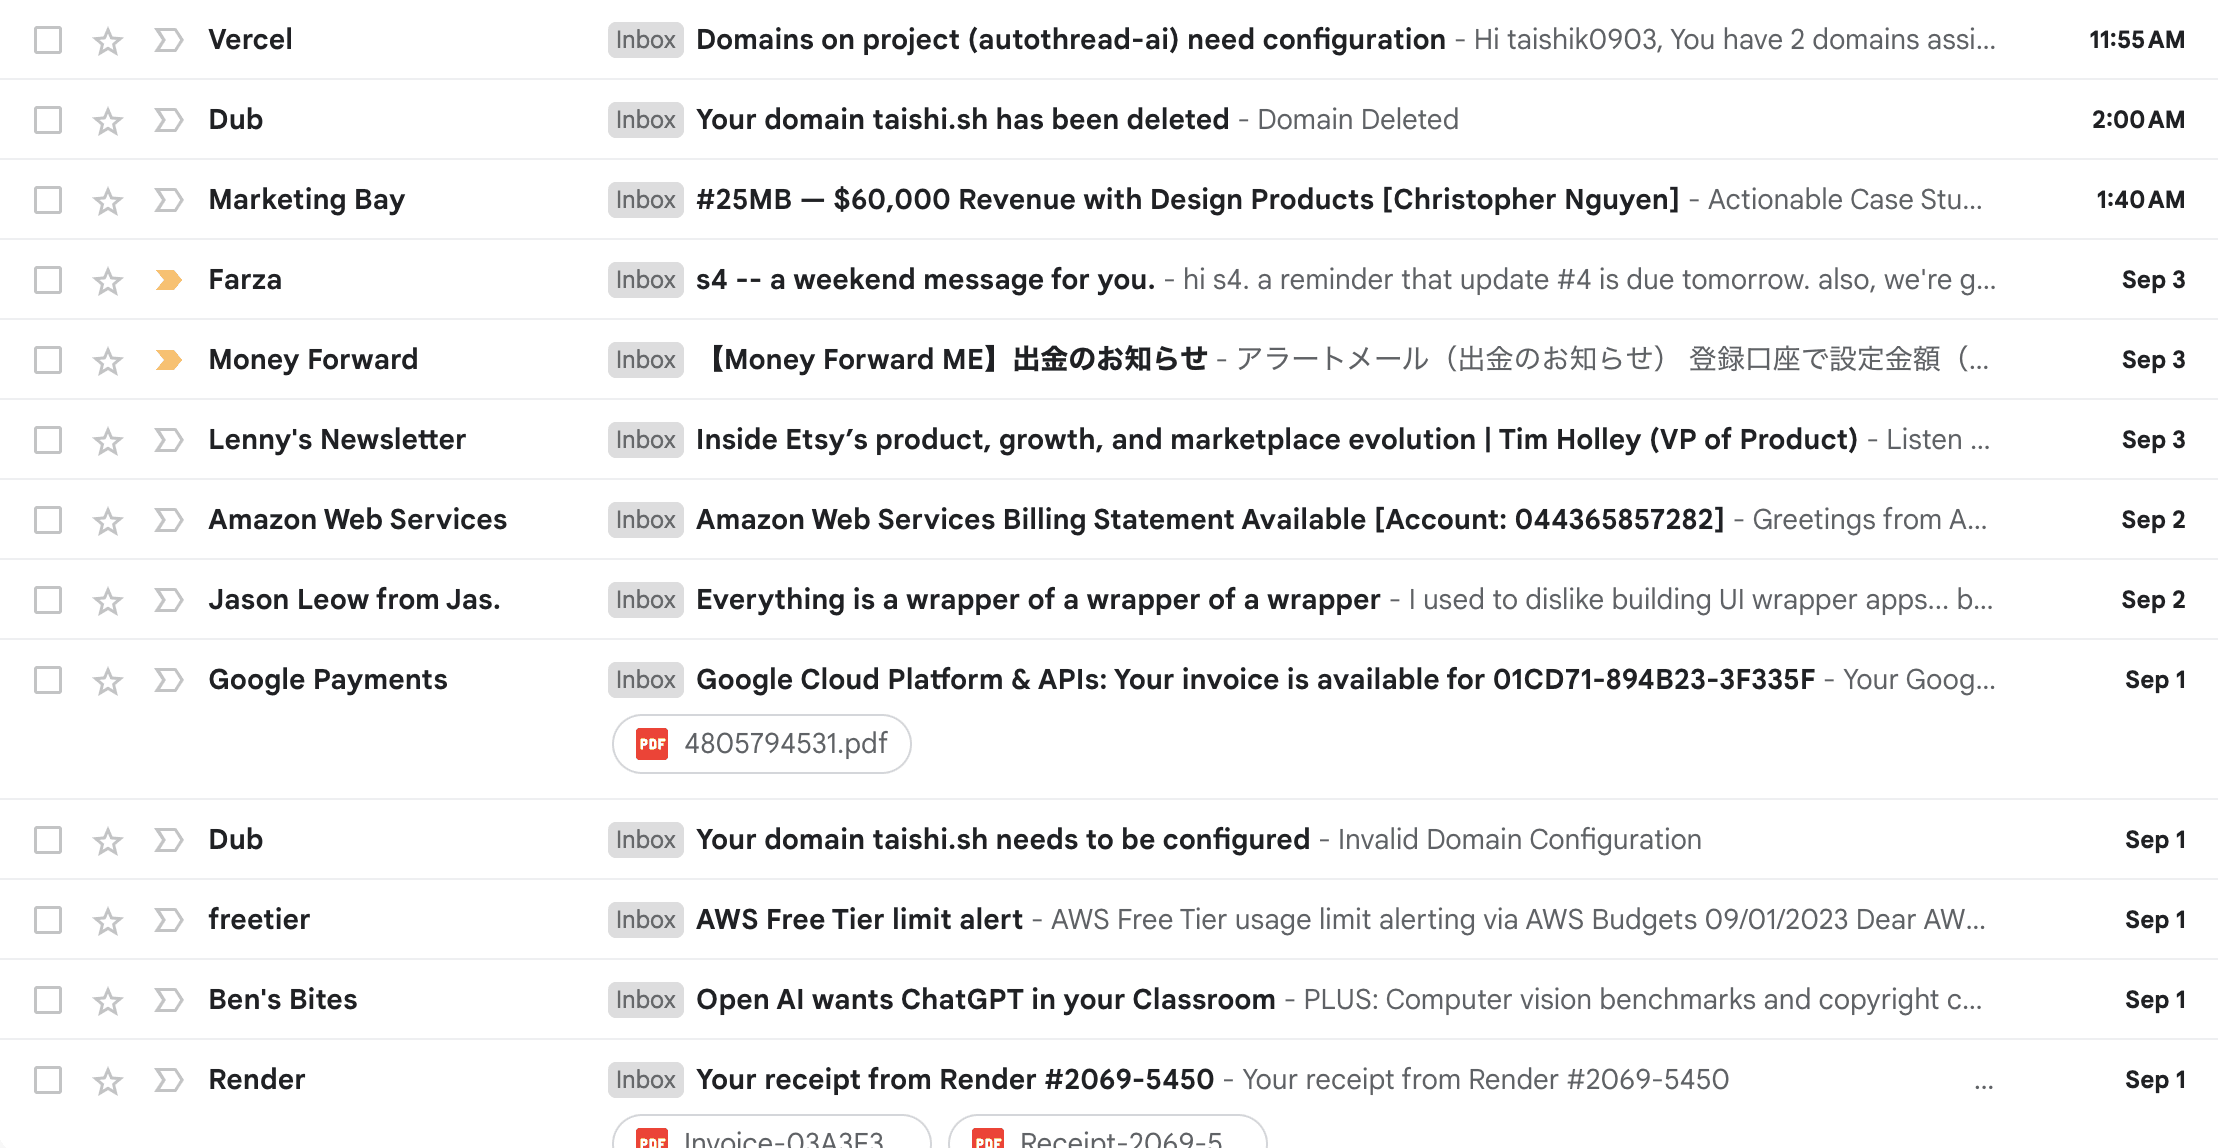Screen dimensions: 2228x1148
Task: Open 'Your receipt from Render #2069-5450' email
Action: coord(955,1080)
